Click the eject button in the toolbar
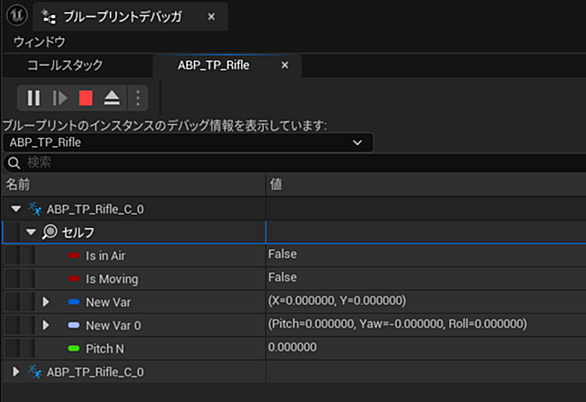 [x=112, y=98]
